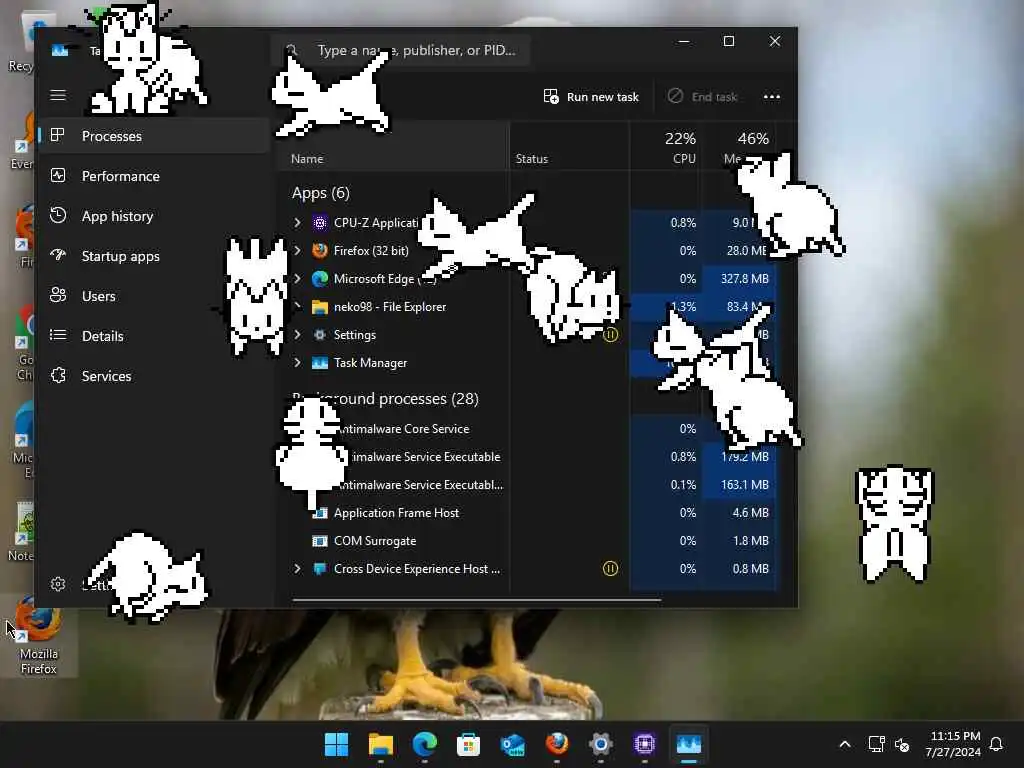
Task: Open Settings from the taskbar
Action: [x=600, y=744]
